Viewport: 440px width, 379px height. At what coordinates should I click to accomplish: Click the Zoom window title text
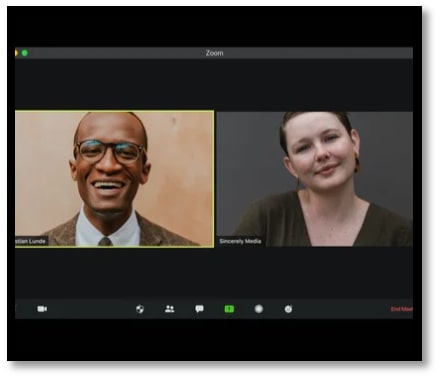pos(214,53)
